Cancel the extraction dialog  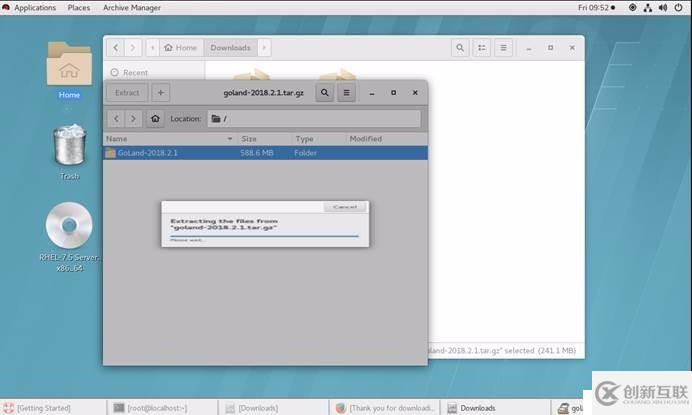point(345,207)
